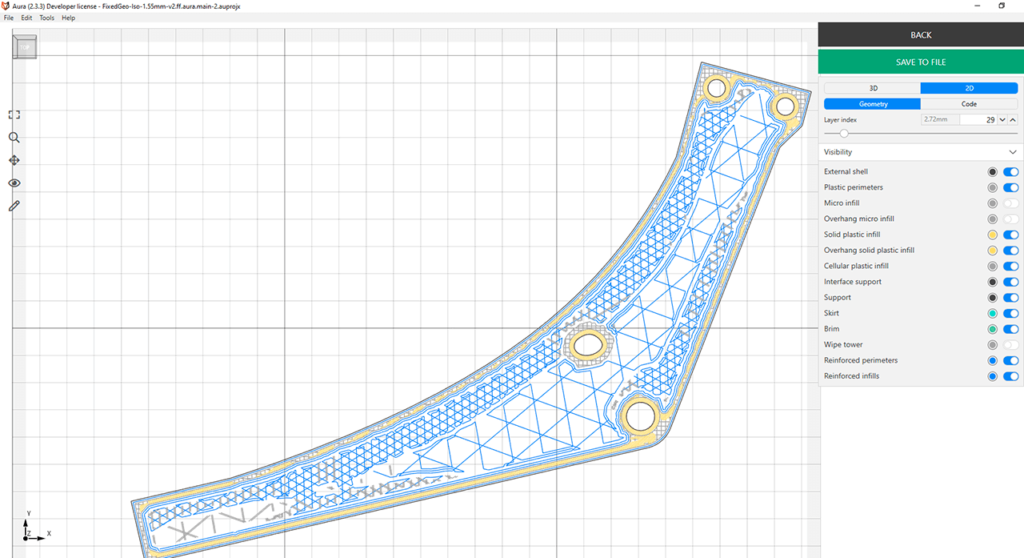The width and height of the screenshot is (1024, 558).
Task: Decrease layer index with down arrow
Action: click(x=1002, y=120)
